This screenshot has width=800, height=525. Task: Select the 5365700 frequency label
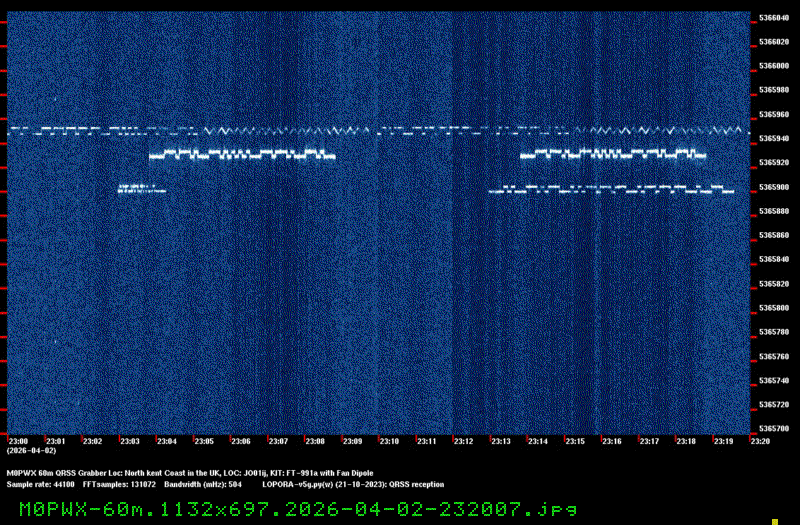point(774,429)
